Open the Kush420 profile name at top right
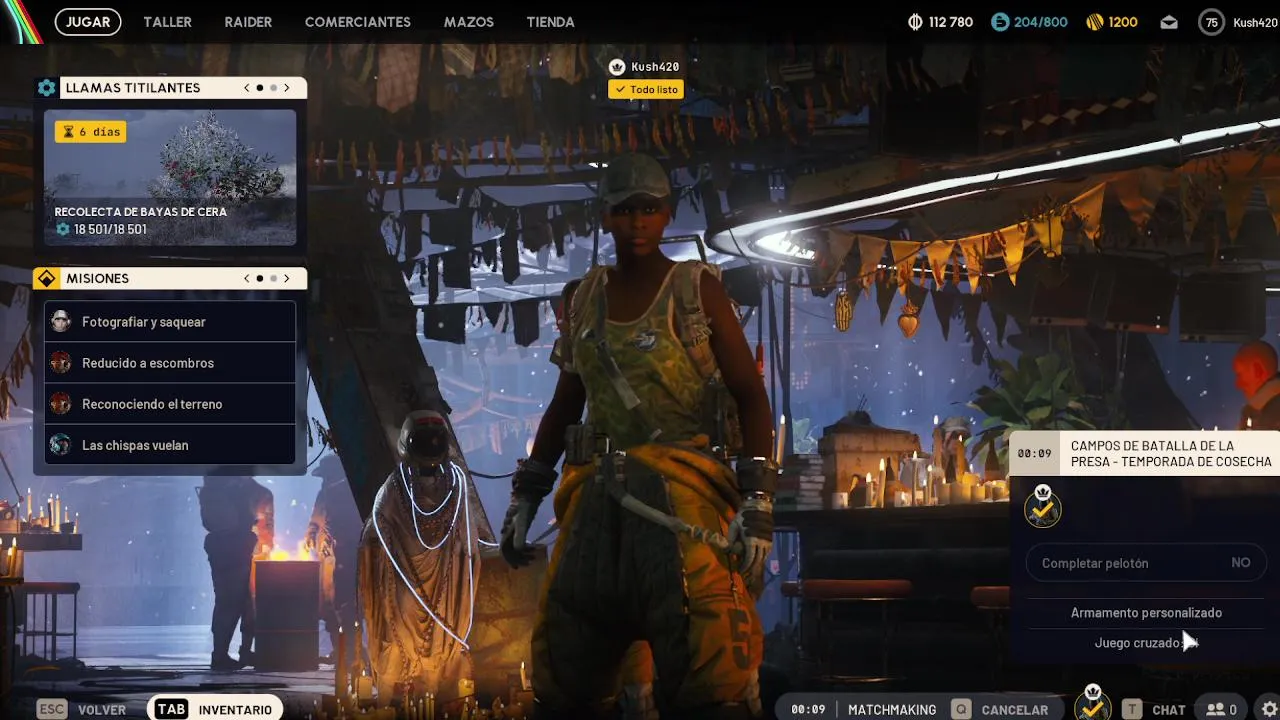 click(1255, 22)
